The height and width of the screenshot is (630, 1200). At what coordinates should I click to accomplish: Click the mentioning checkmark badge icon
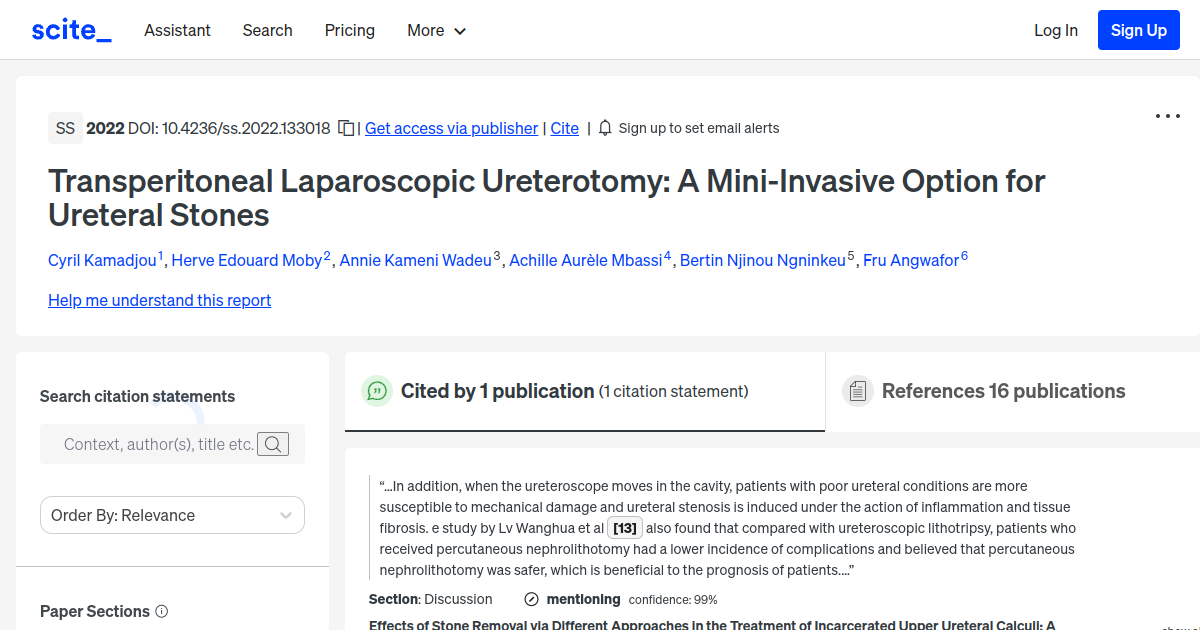(530, 599)
